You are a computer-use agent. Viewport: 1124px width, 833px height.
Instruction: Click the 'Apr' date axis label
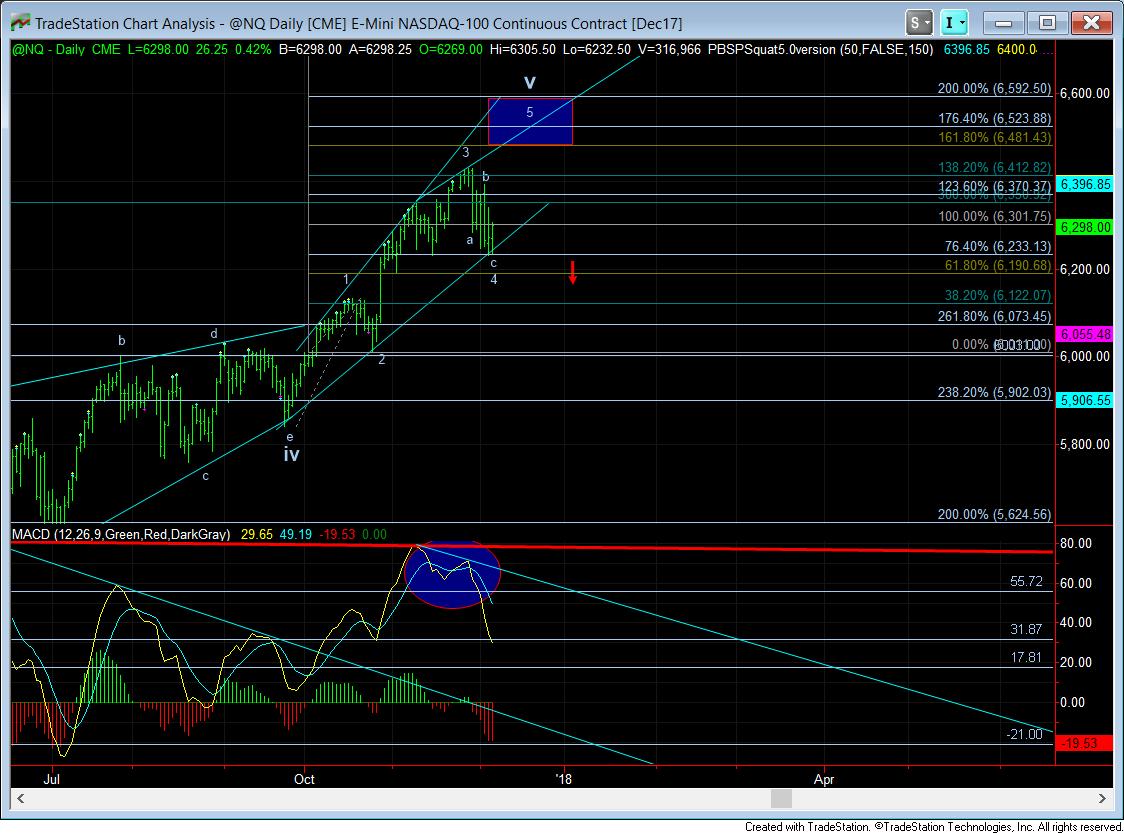(x=824, y=779)
